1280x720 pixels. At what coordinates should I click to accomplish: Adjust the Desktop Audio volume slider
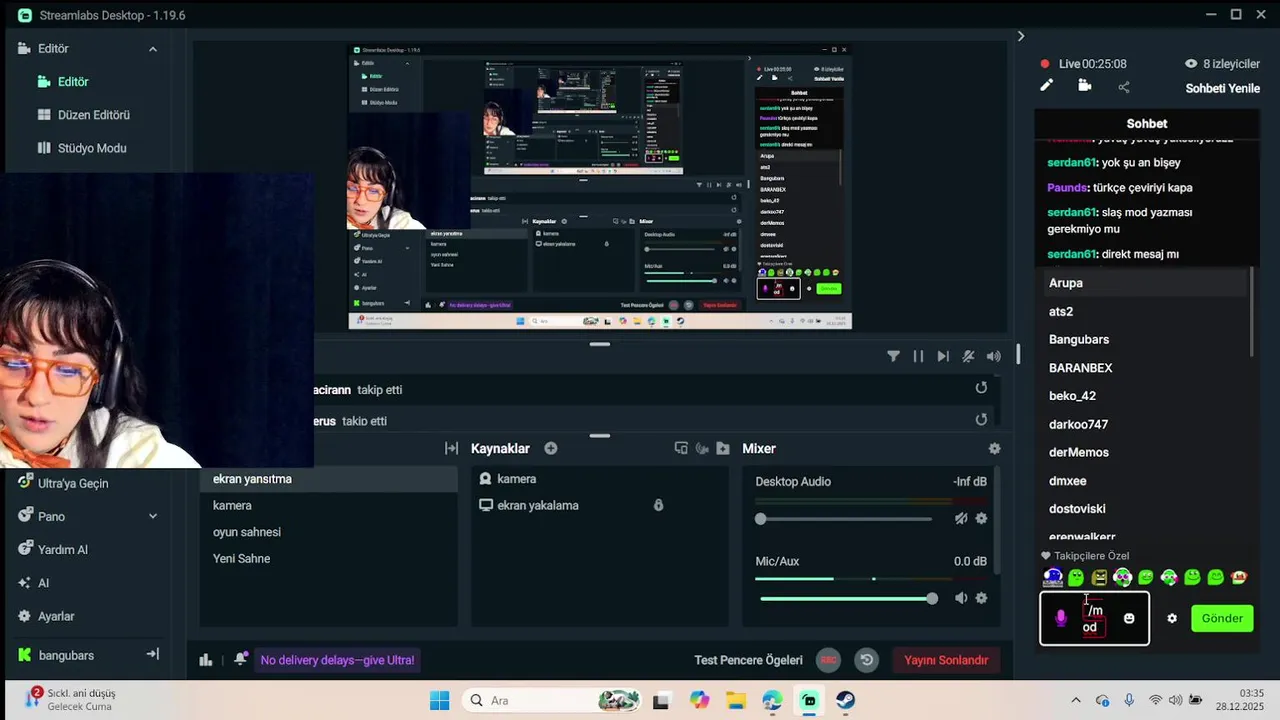coord(846,519)
